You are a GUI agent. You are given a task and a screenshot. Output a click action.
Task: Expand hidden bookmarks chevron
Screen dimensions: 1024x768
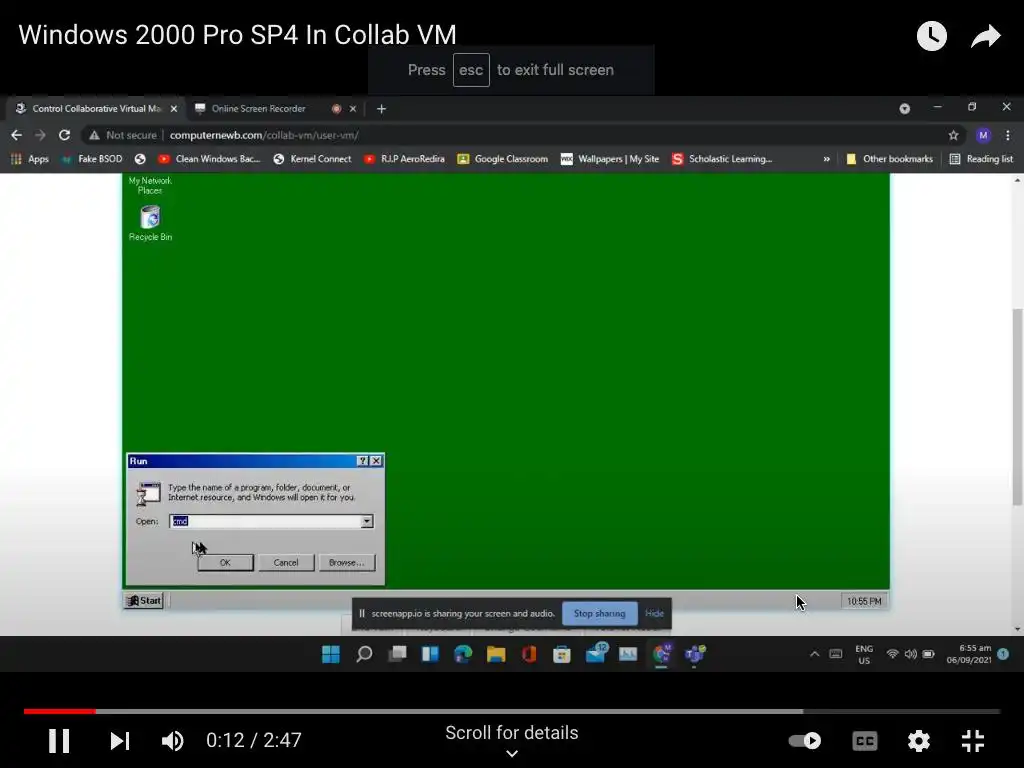click(826, 159)
